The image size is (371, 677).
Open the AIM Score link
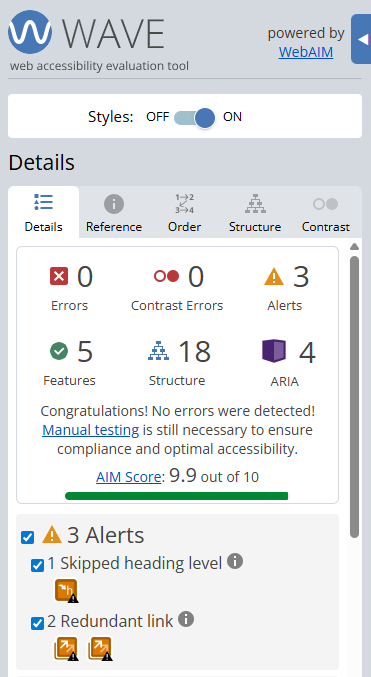[128, 477]
